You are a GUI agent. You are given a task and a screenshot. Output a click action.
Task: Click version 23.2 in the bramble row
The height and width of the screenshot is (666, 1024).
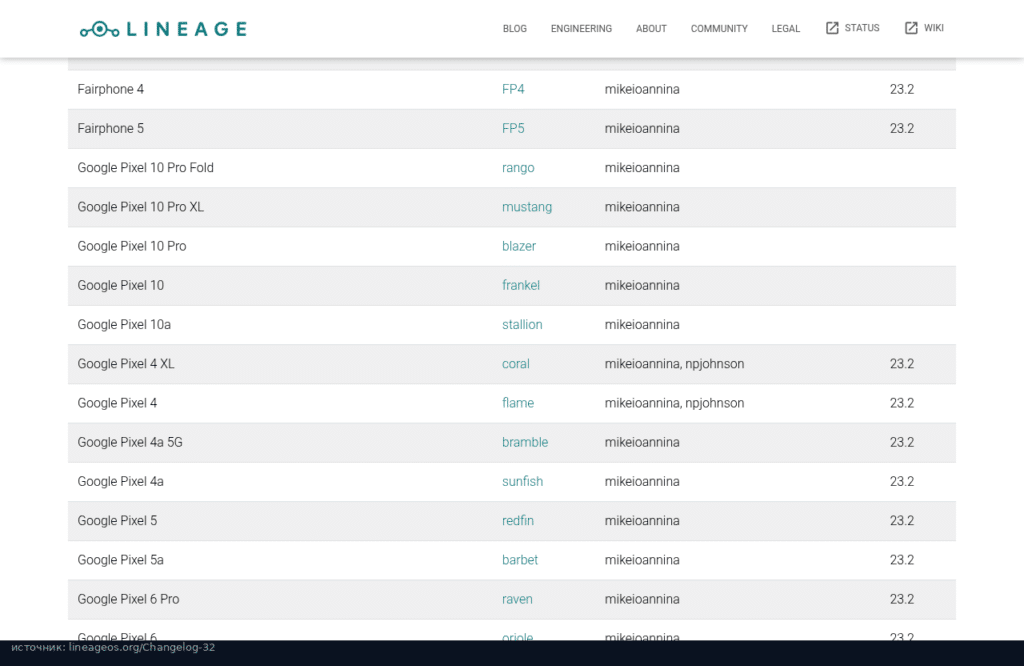902,442
